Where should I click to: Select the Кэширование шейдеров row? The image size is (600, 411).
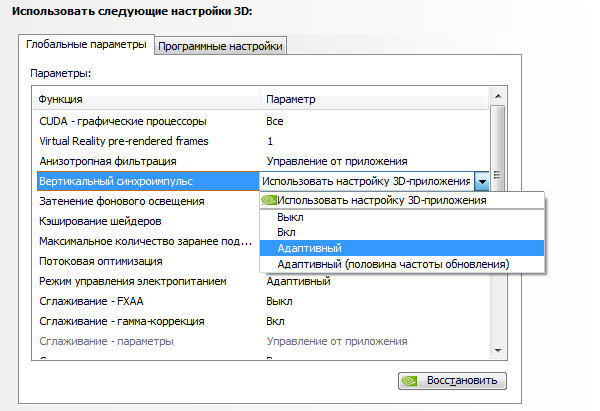tap(147, 221)
